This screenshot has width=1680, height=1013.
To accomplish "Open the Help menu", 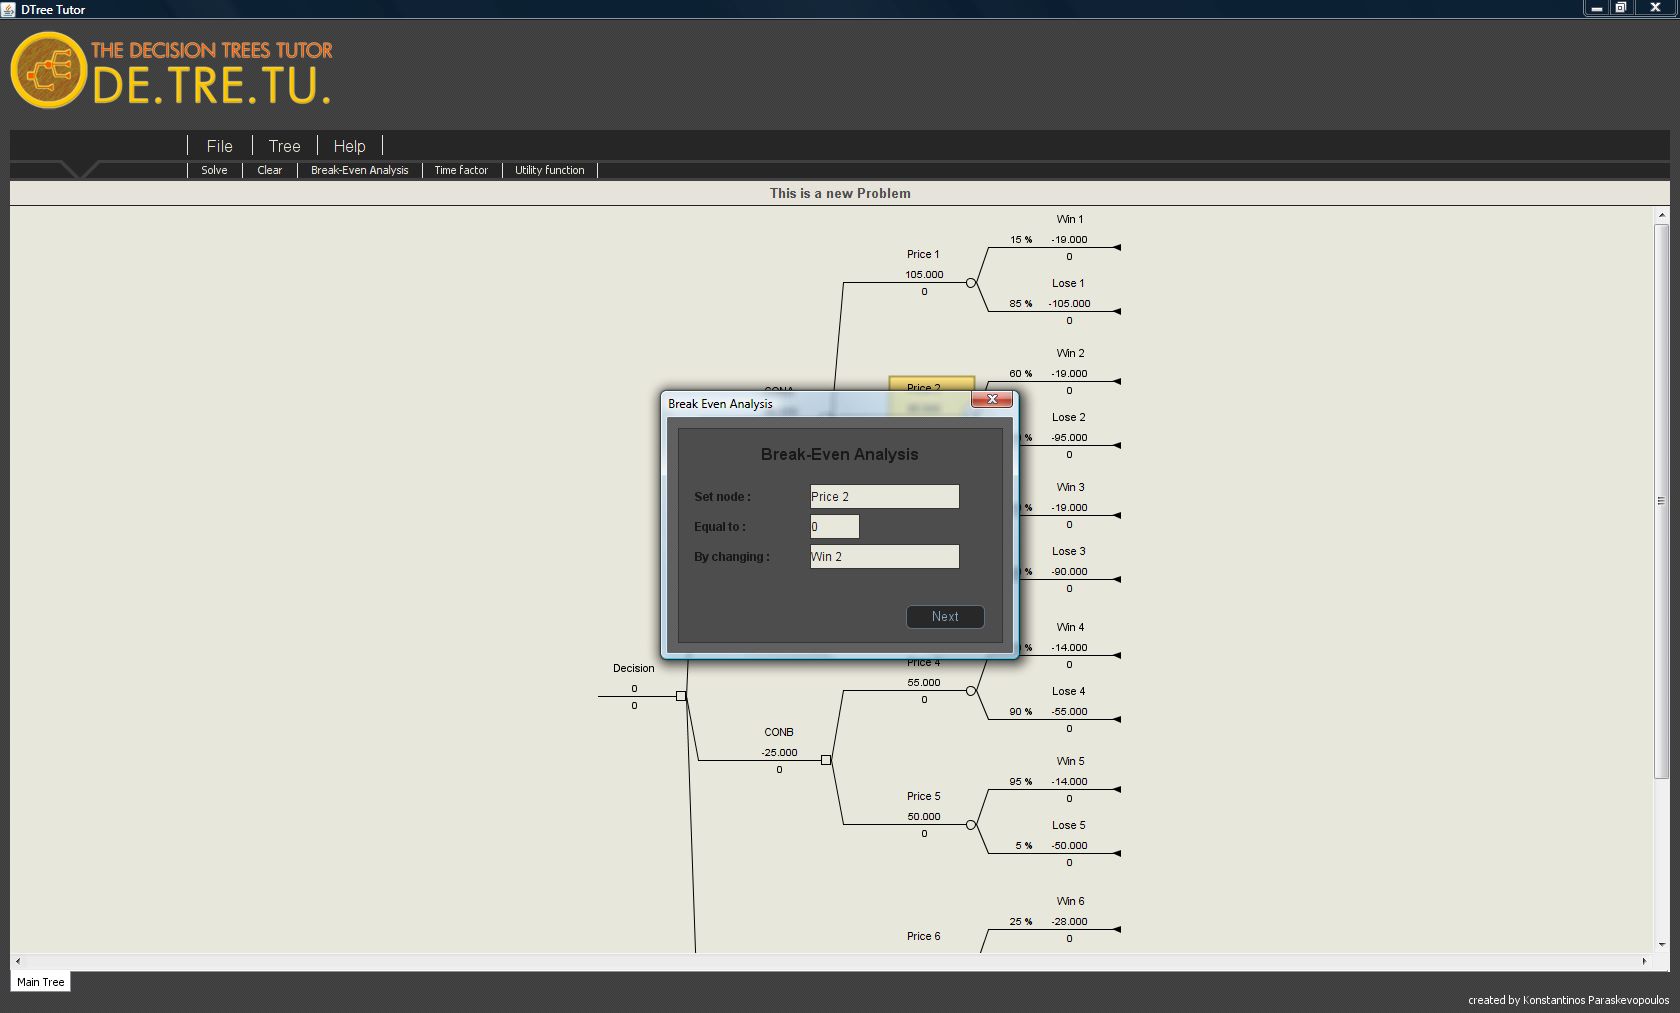I will (x=349, y=146).
